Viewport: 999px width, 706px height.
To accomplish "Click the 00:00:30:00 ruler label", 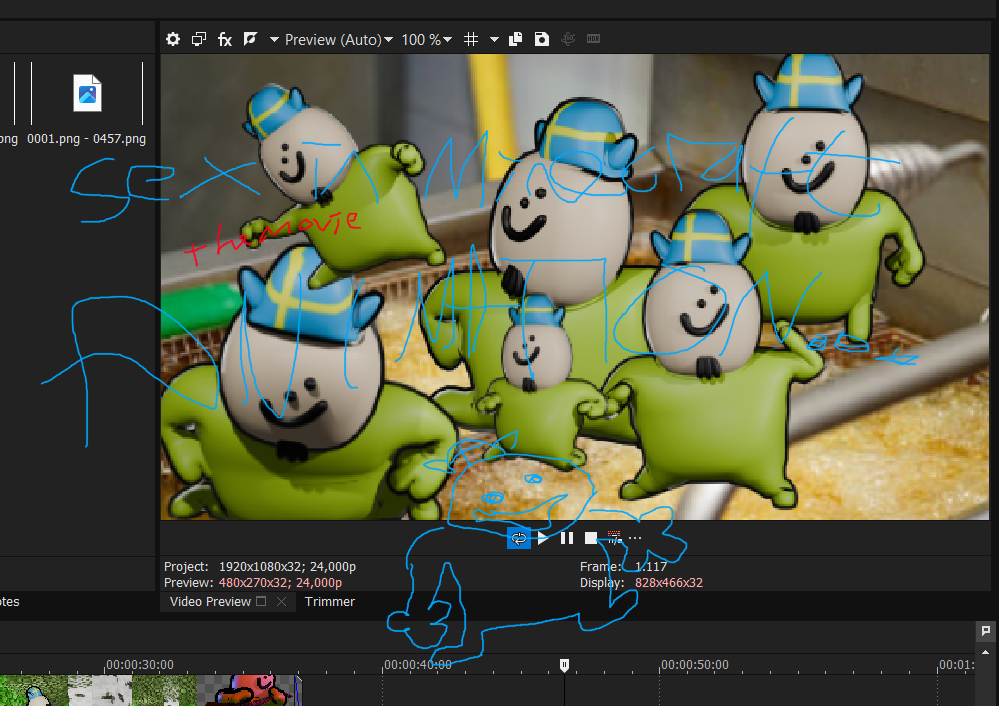I will (140, 665).
